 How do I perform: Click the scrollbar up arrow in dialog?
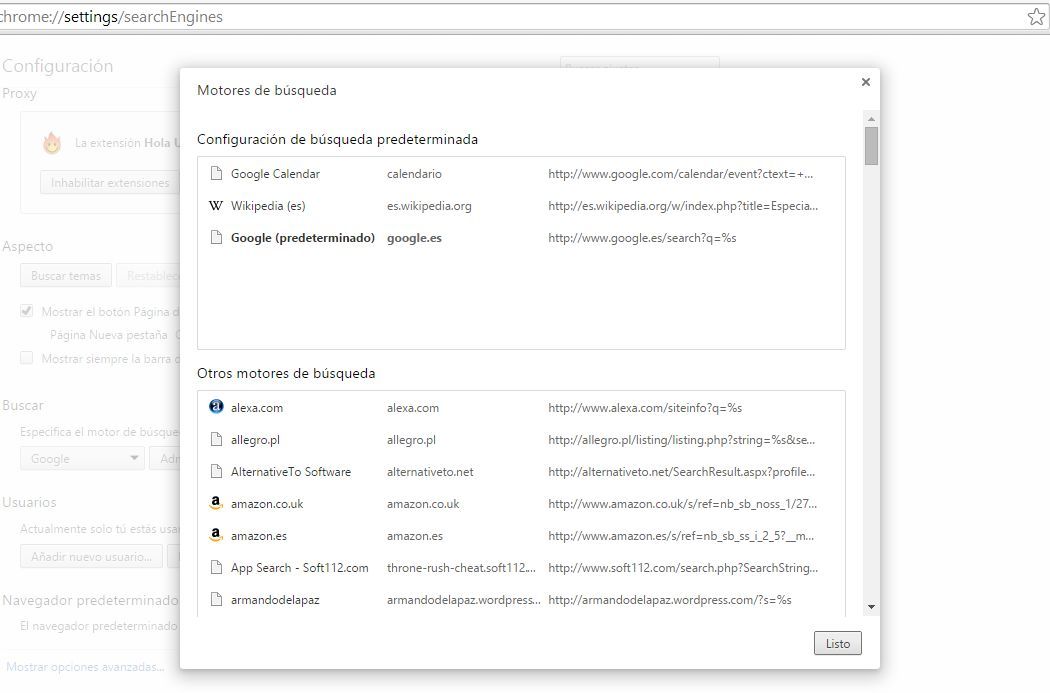(x=871, y=119)
